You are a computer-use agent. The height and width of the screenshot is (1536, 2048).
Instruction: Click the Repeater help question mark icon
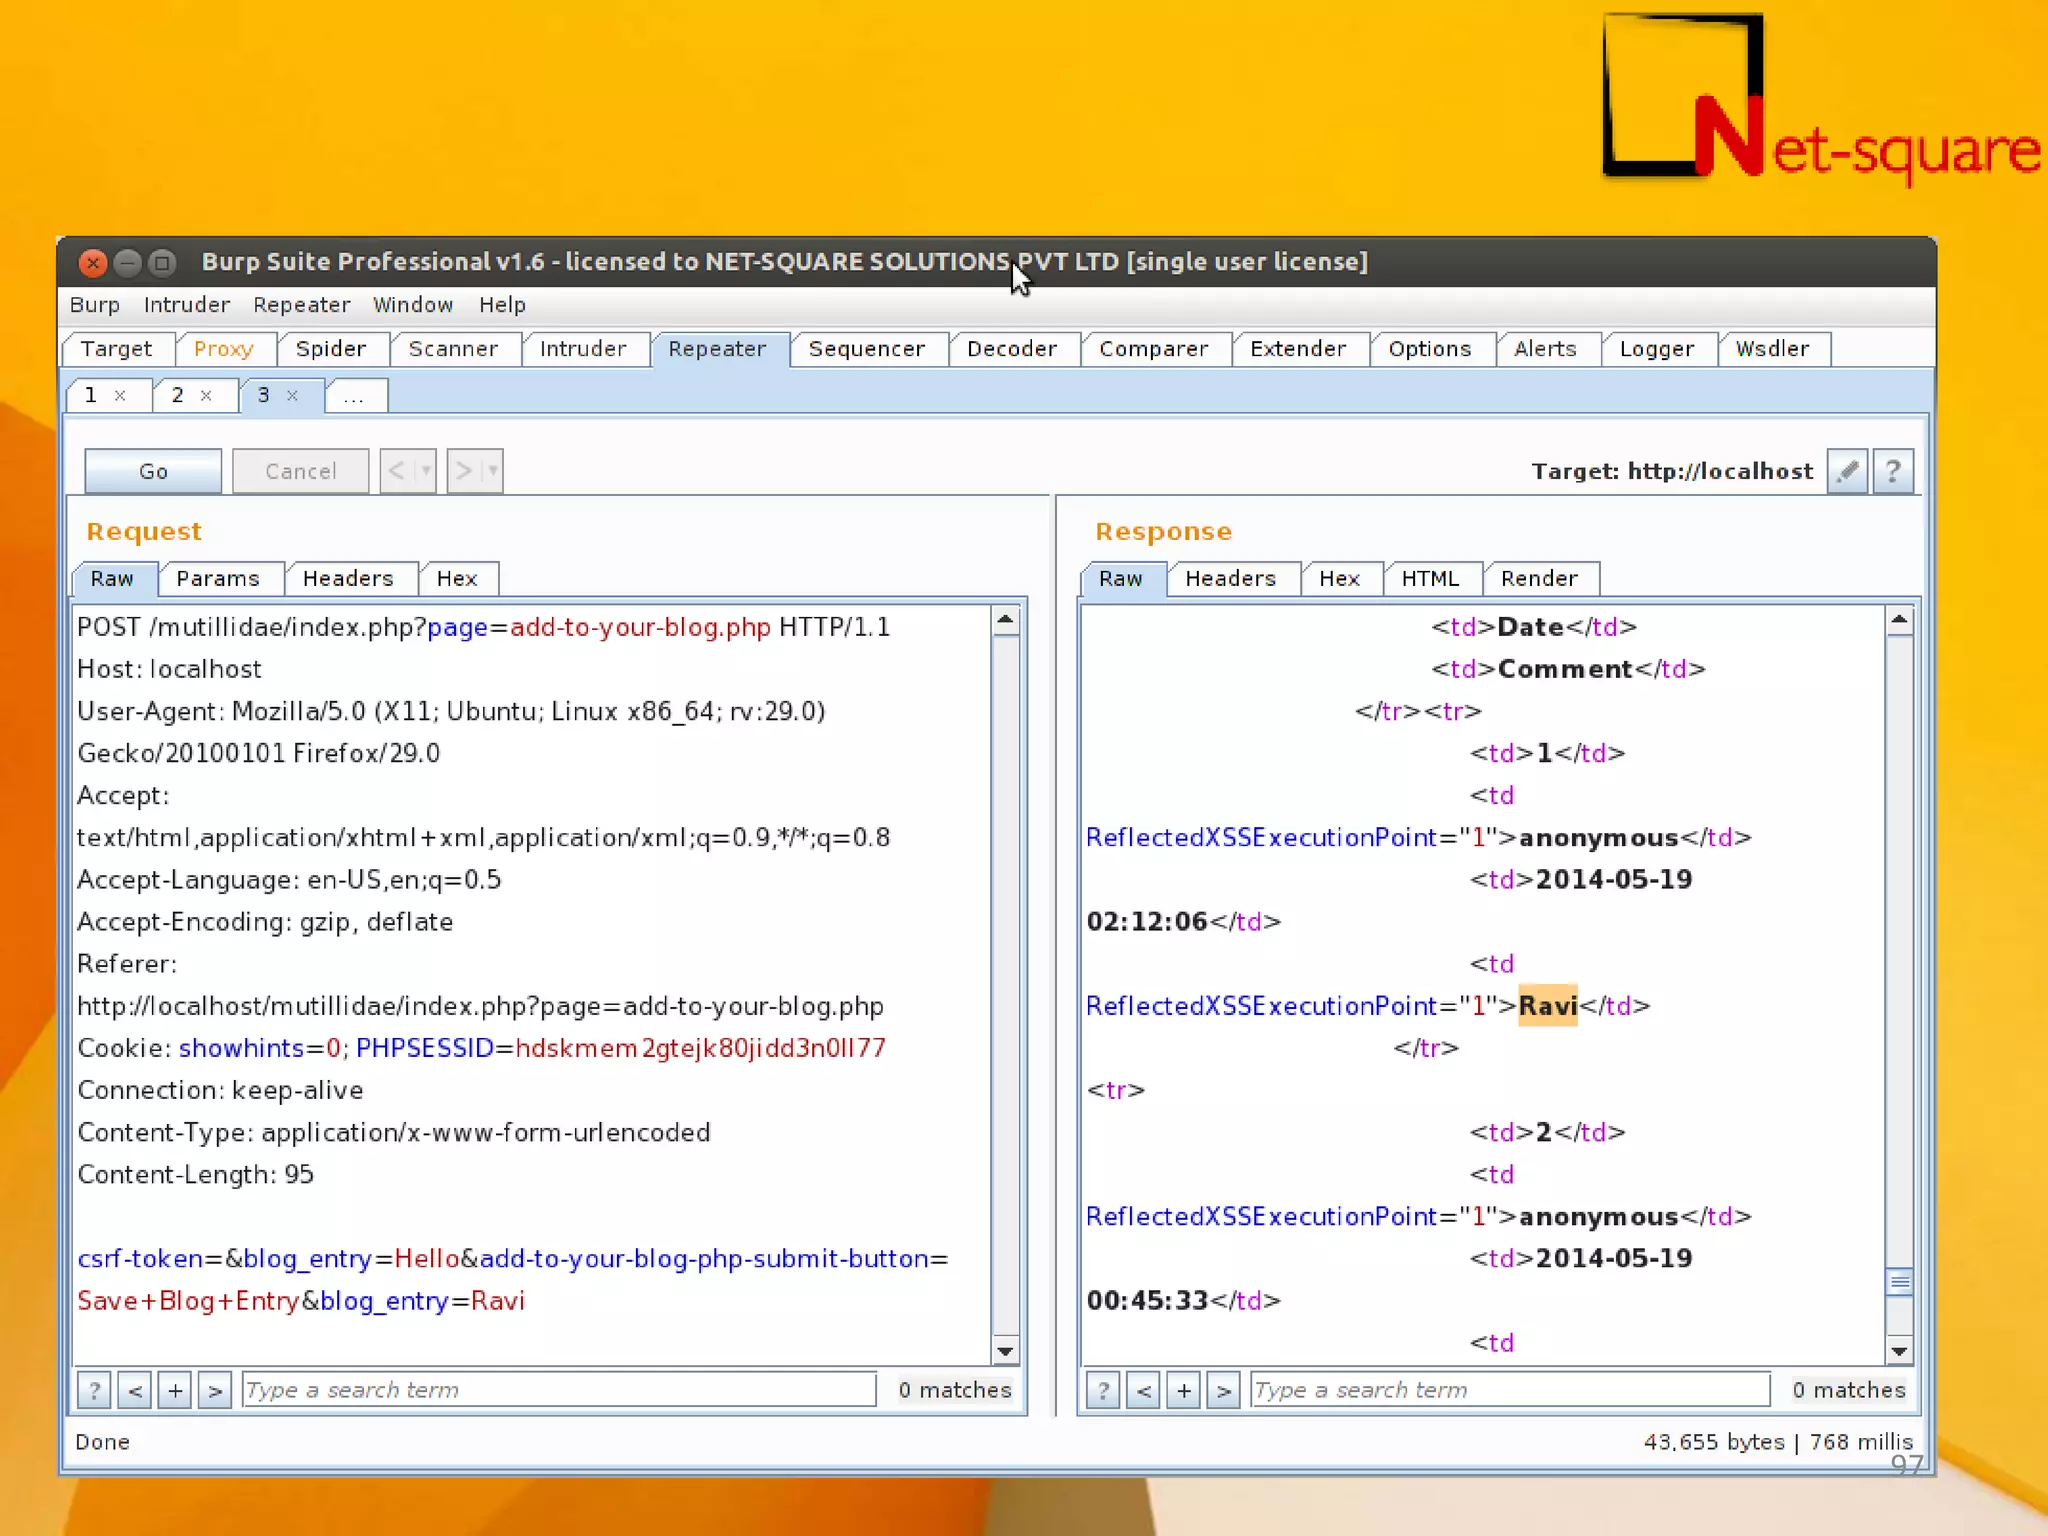coord(1892,471)
